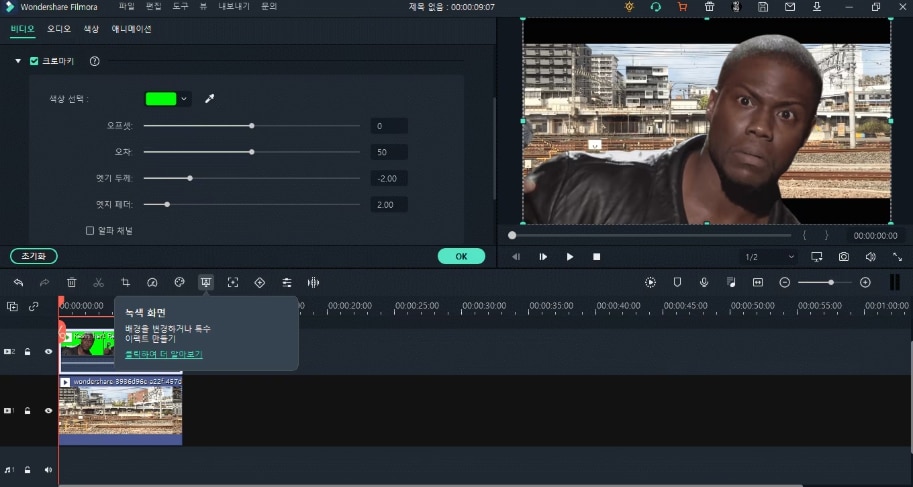Start voiceover recording with the microphone icon
913x487 pixels.
(x=704, y=283)
